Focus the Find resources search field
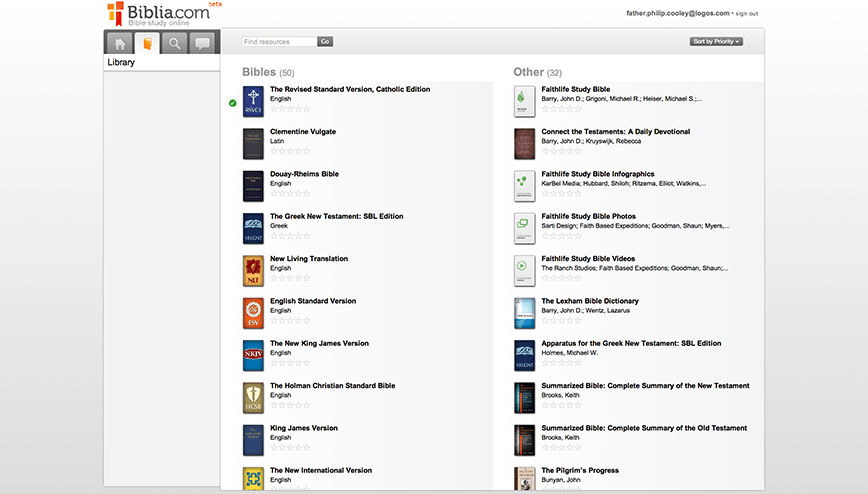This screenshot has width=868, height=494. click(x=279, y=42)
